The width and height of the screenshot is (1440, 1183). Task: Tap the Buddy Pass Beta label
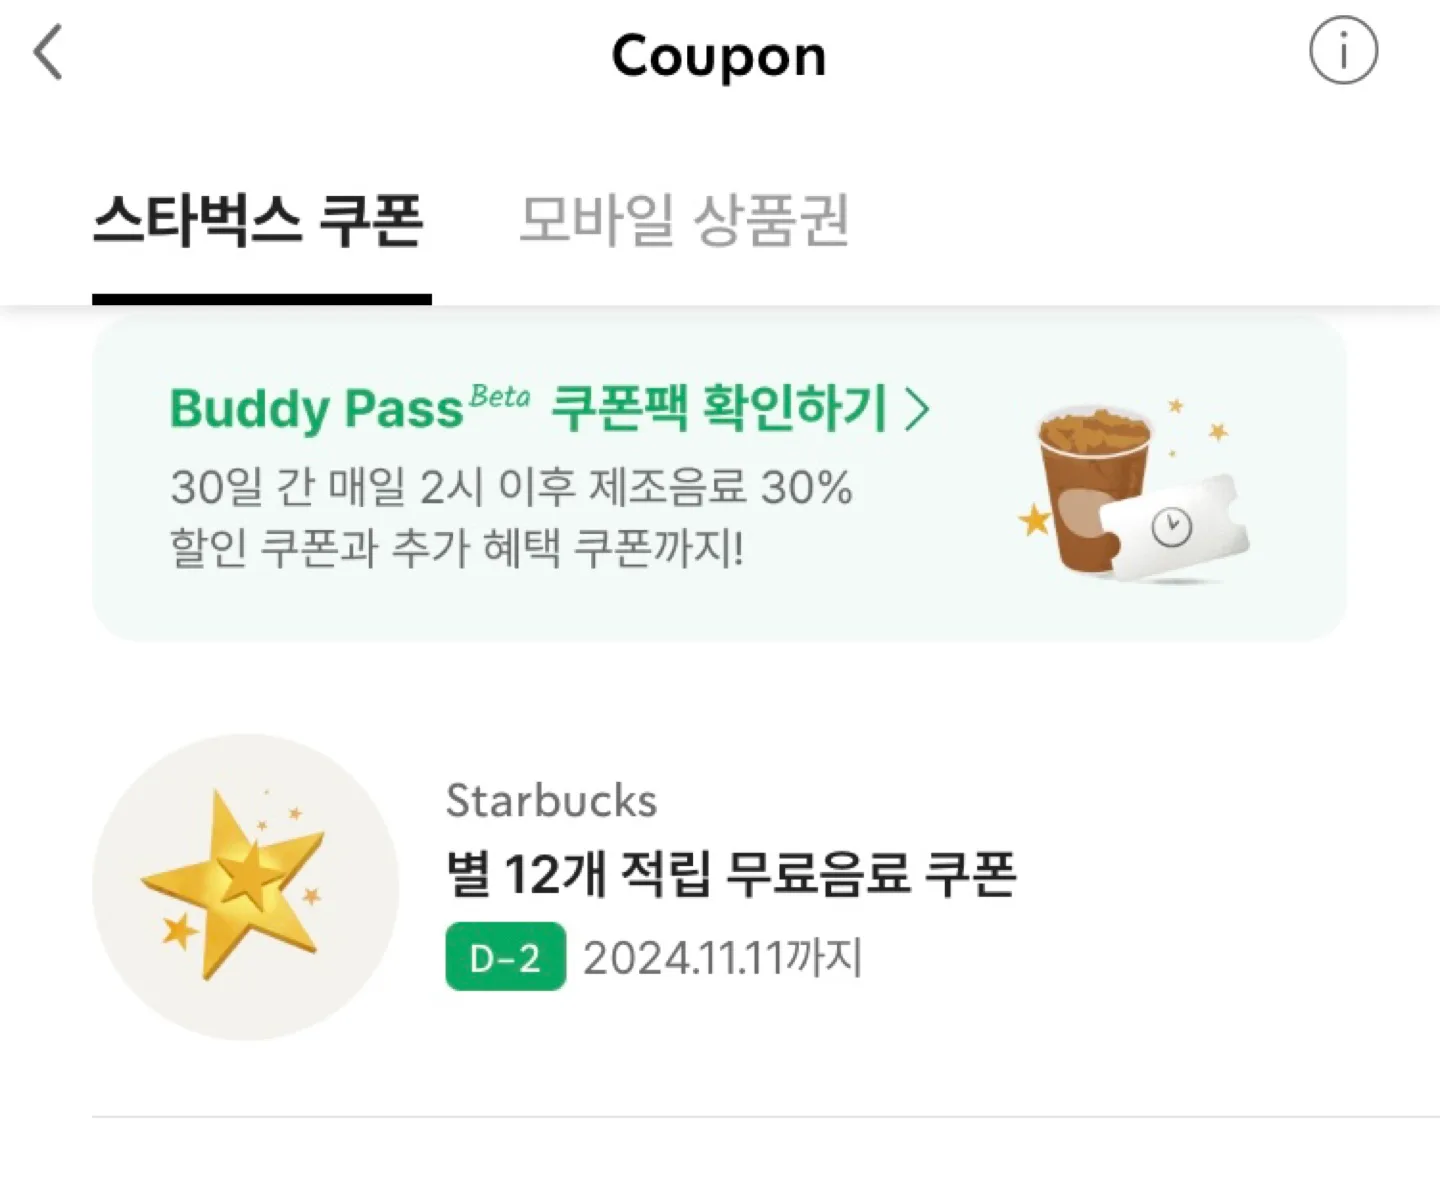pos(349,408)
